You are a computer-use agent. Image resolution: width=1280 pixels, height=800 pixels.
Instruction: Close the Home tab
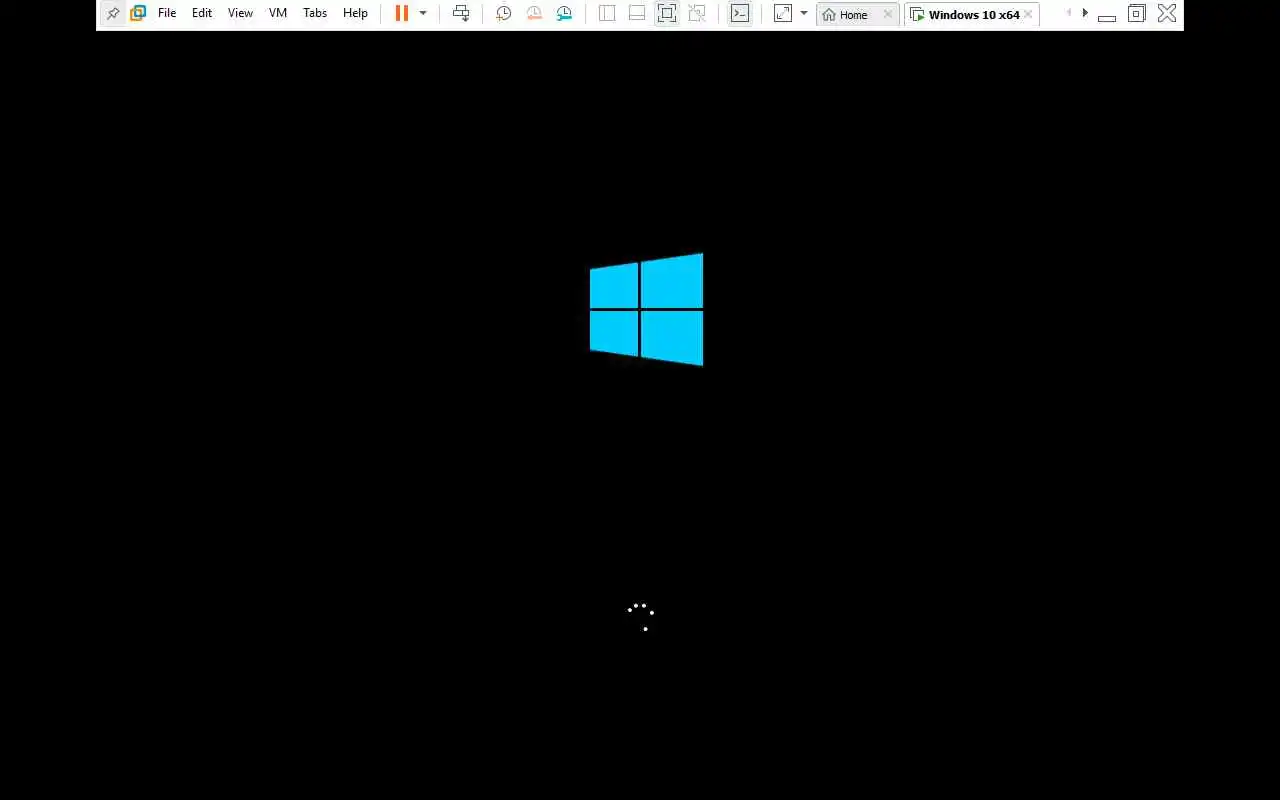point(888,14)
